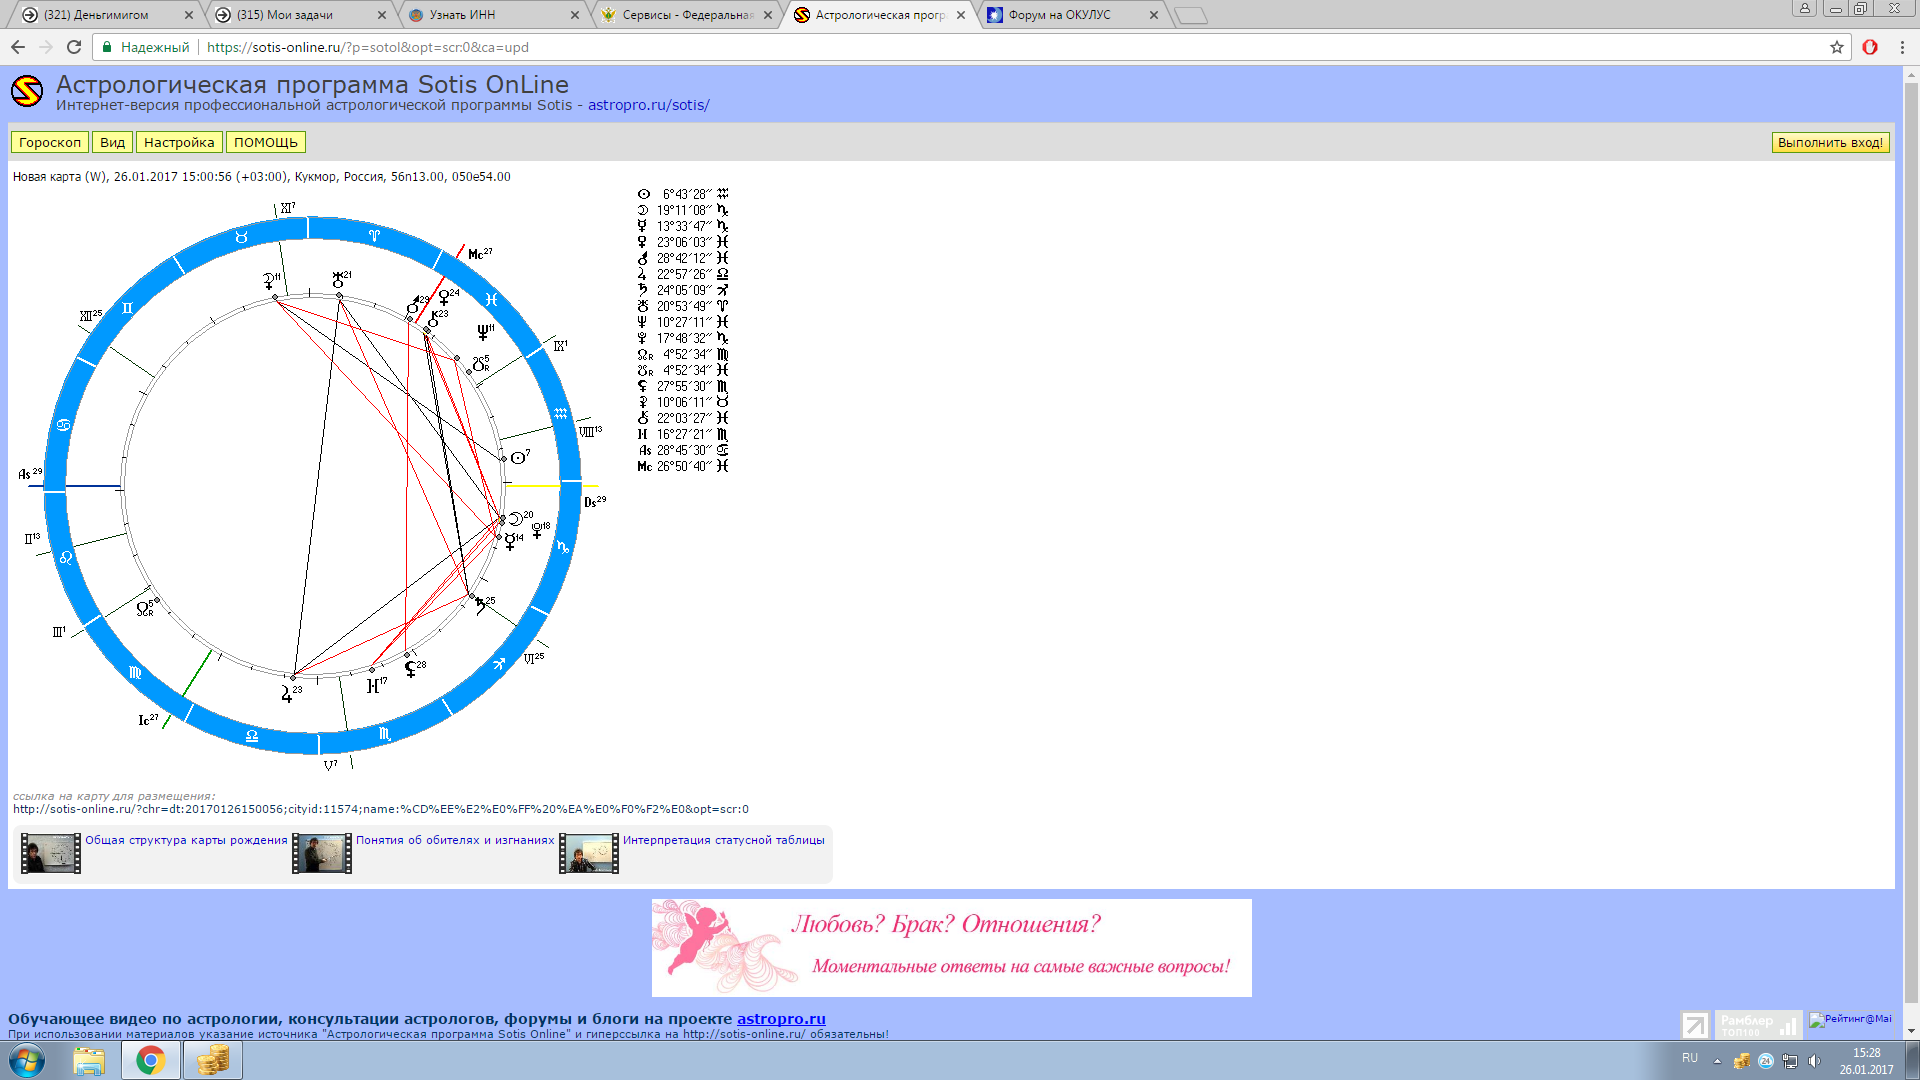Click 6°43'28'' Sun position row

[683, 194]
